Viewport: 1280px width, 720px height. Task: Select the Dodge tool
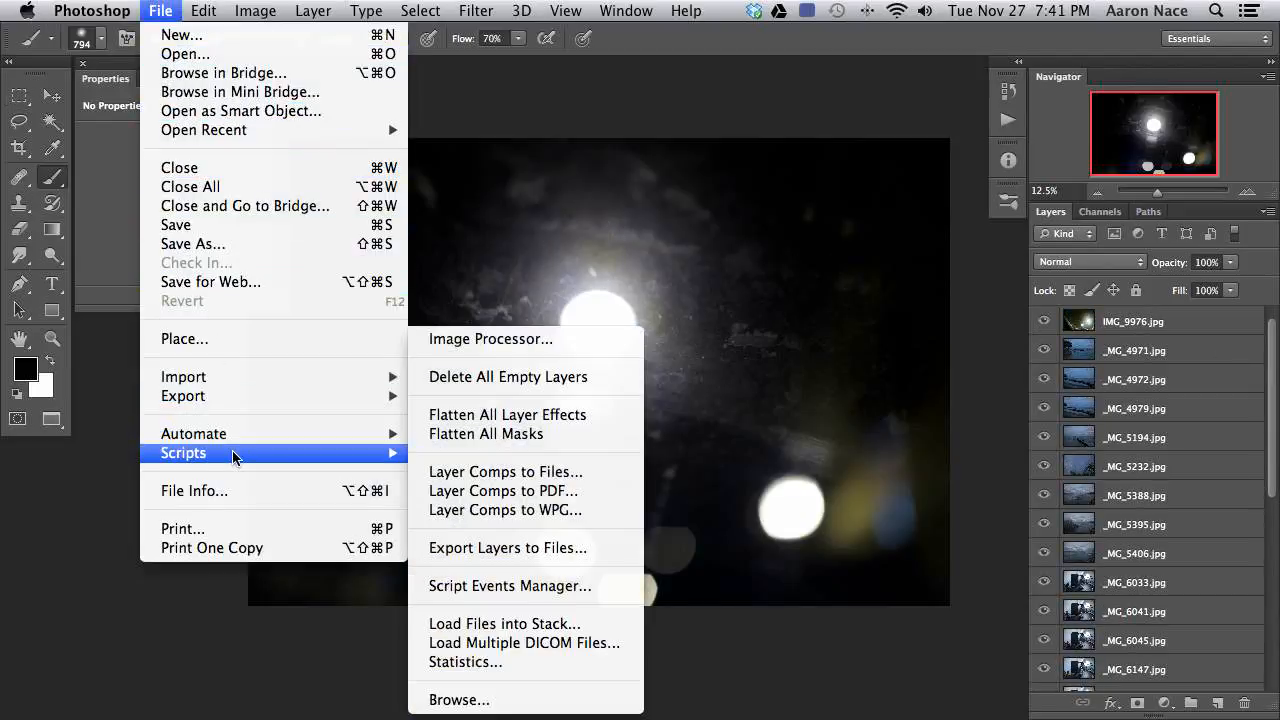[52, 257]
